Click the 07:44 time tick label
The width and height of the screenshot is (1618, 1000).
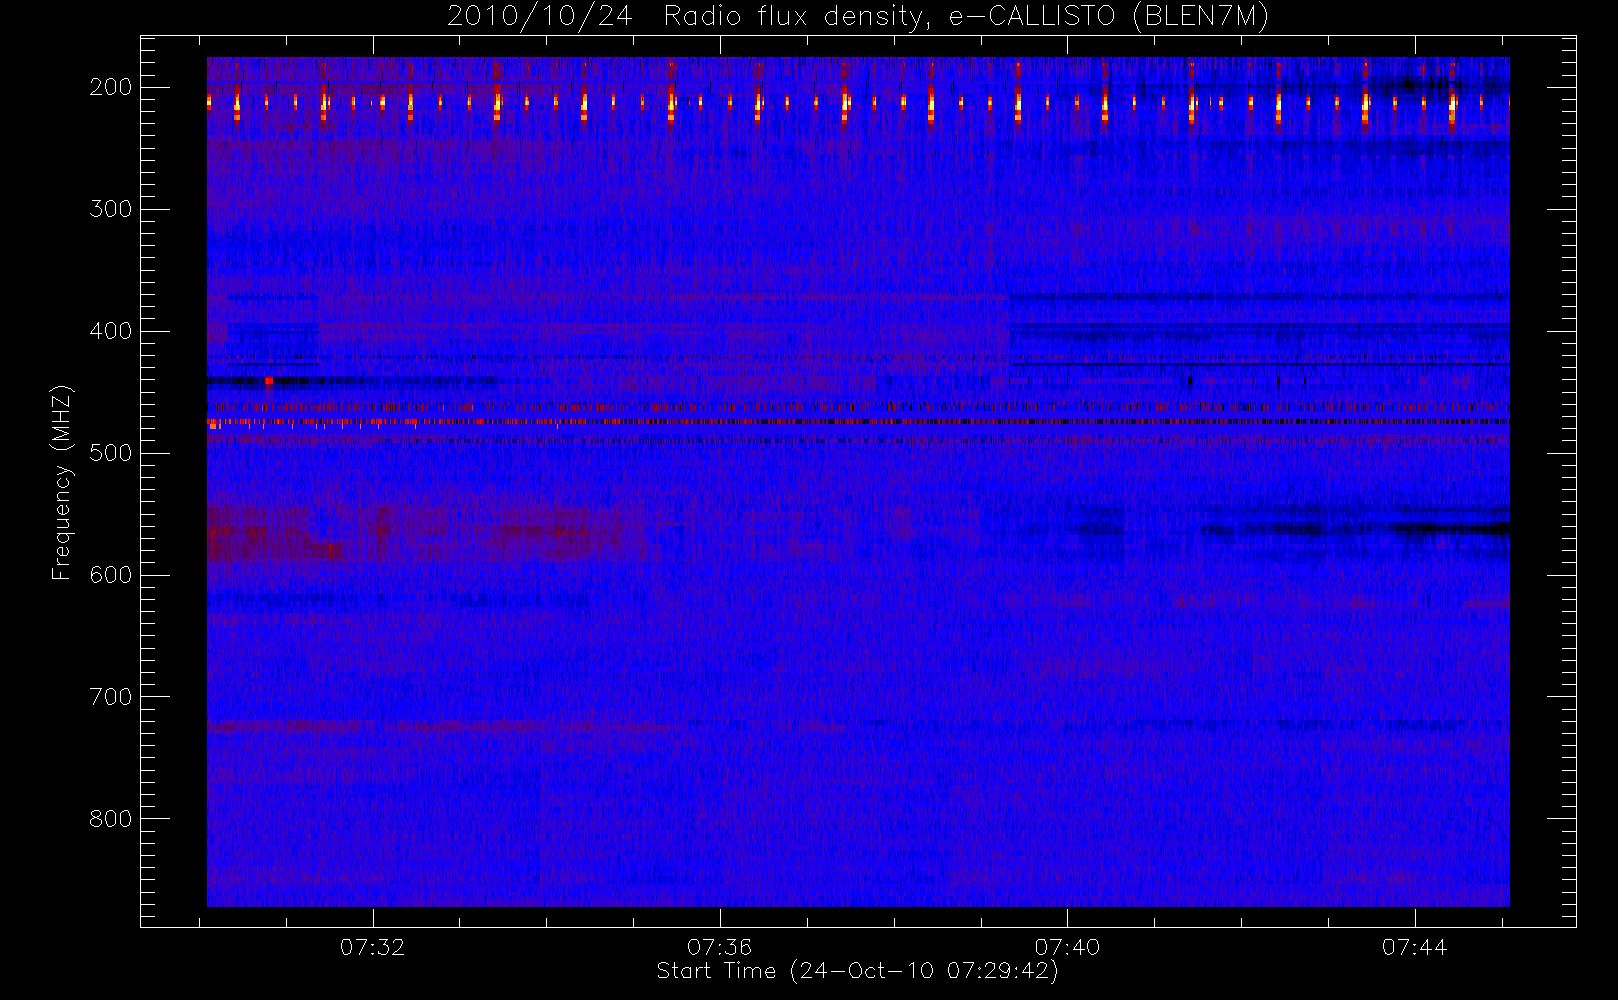click(1414, 947)
